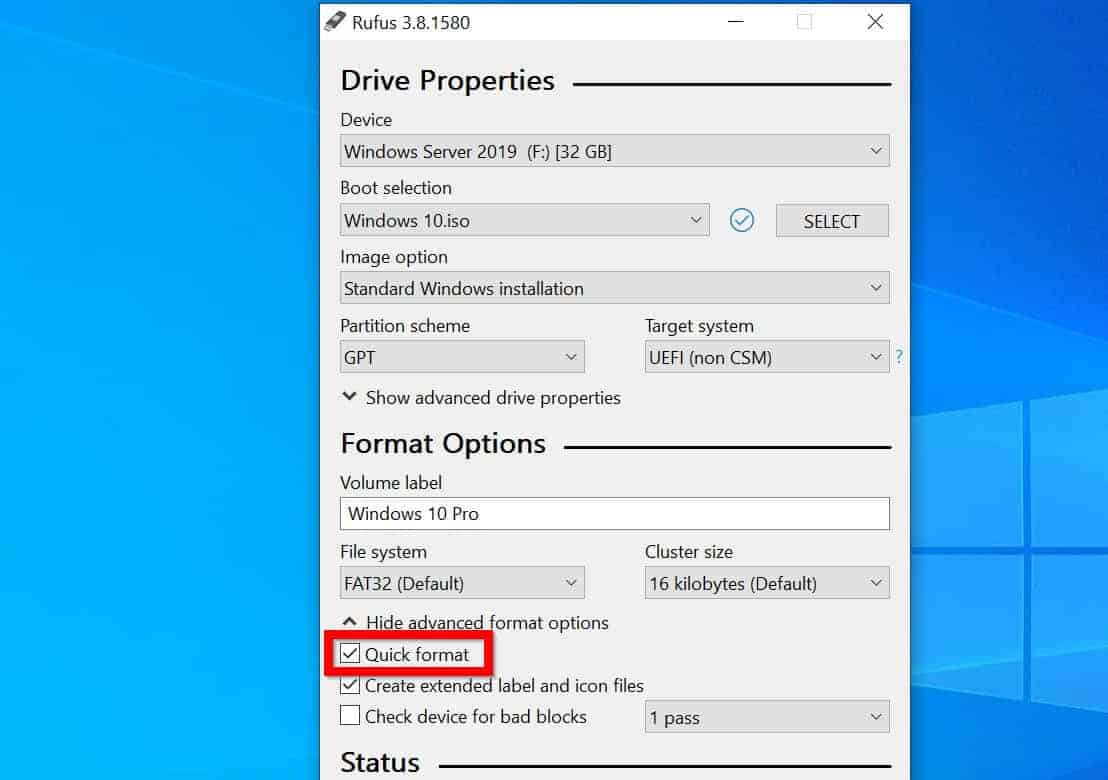
Task: Expand Show advanced drive properties
Action: [481, 398]
